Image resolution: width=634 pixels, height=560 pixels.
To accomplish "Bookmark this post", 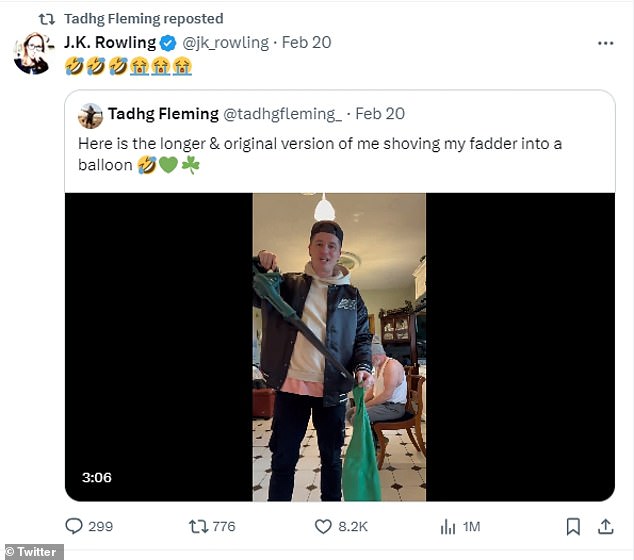I will [x=573, y=526].
